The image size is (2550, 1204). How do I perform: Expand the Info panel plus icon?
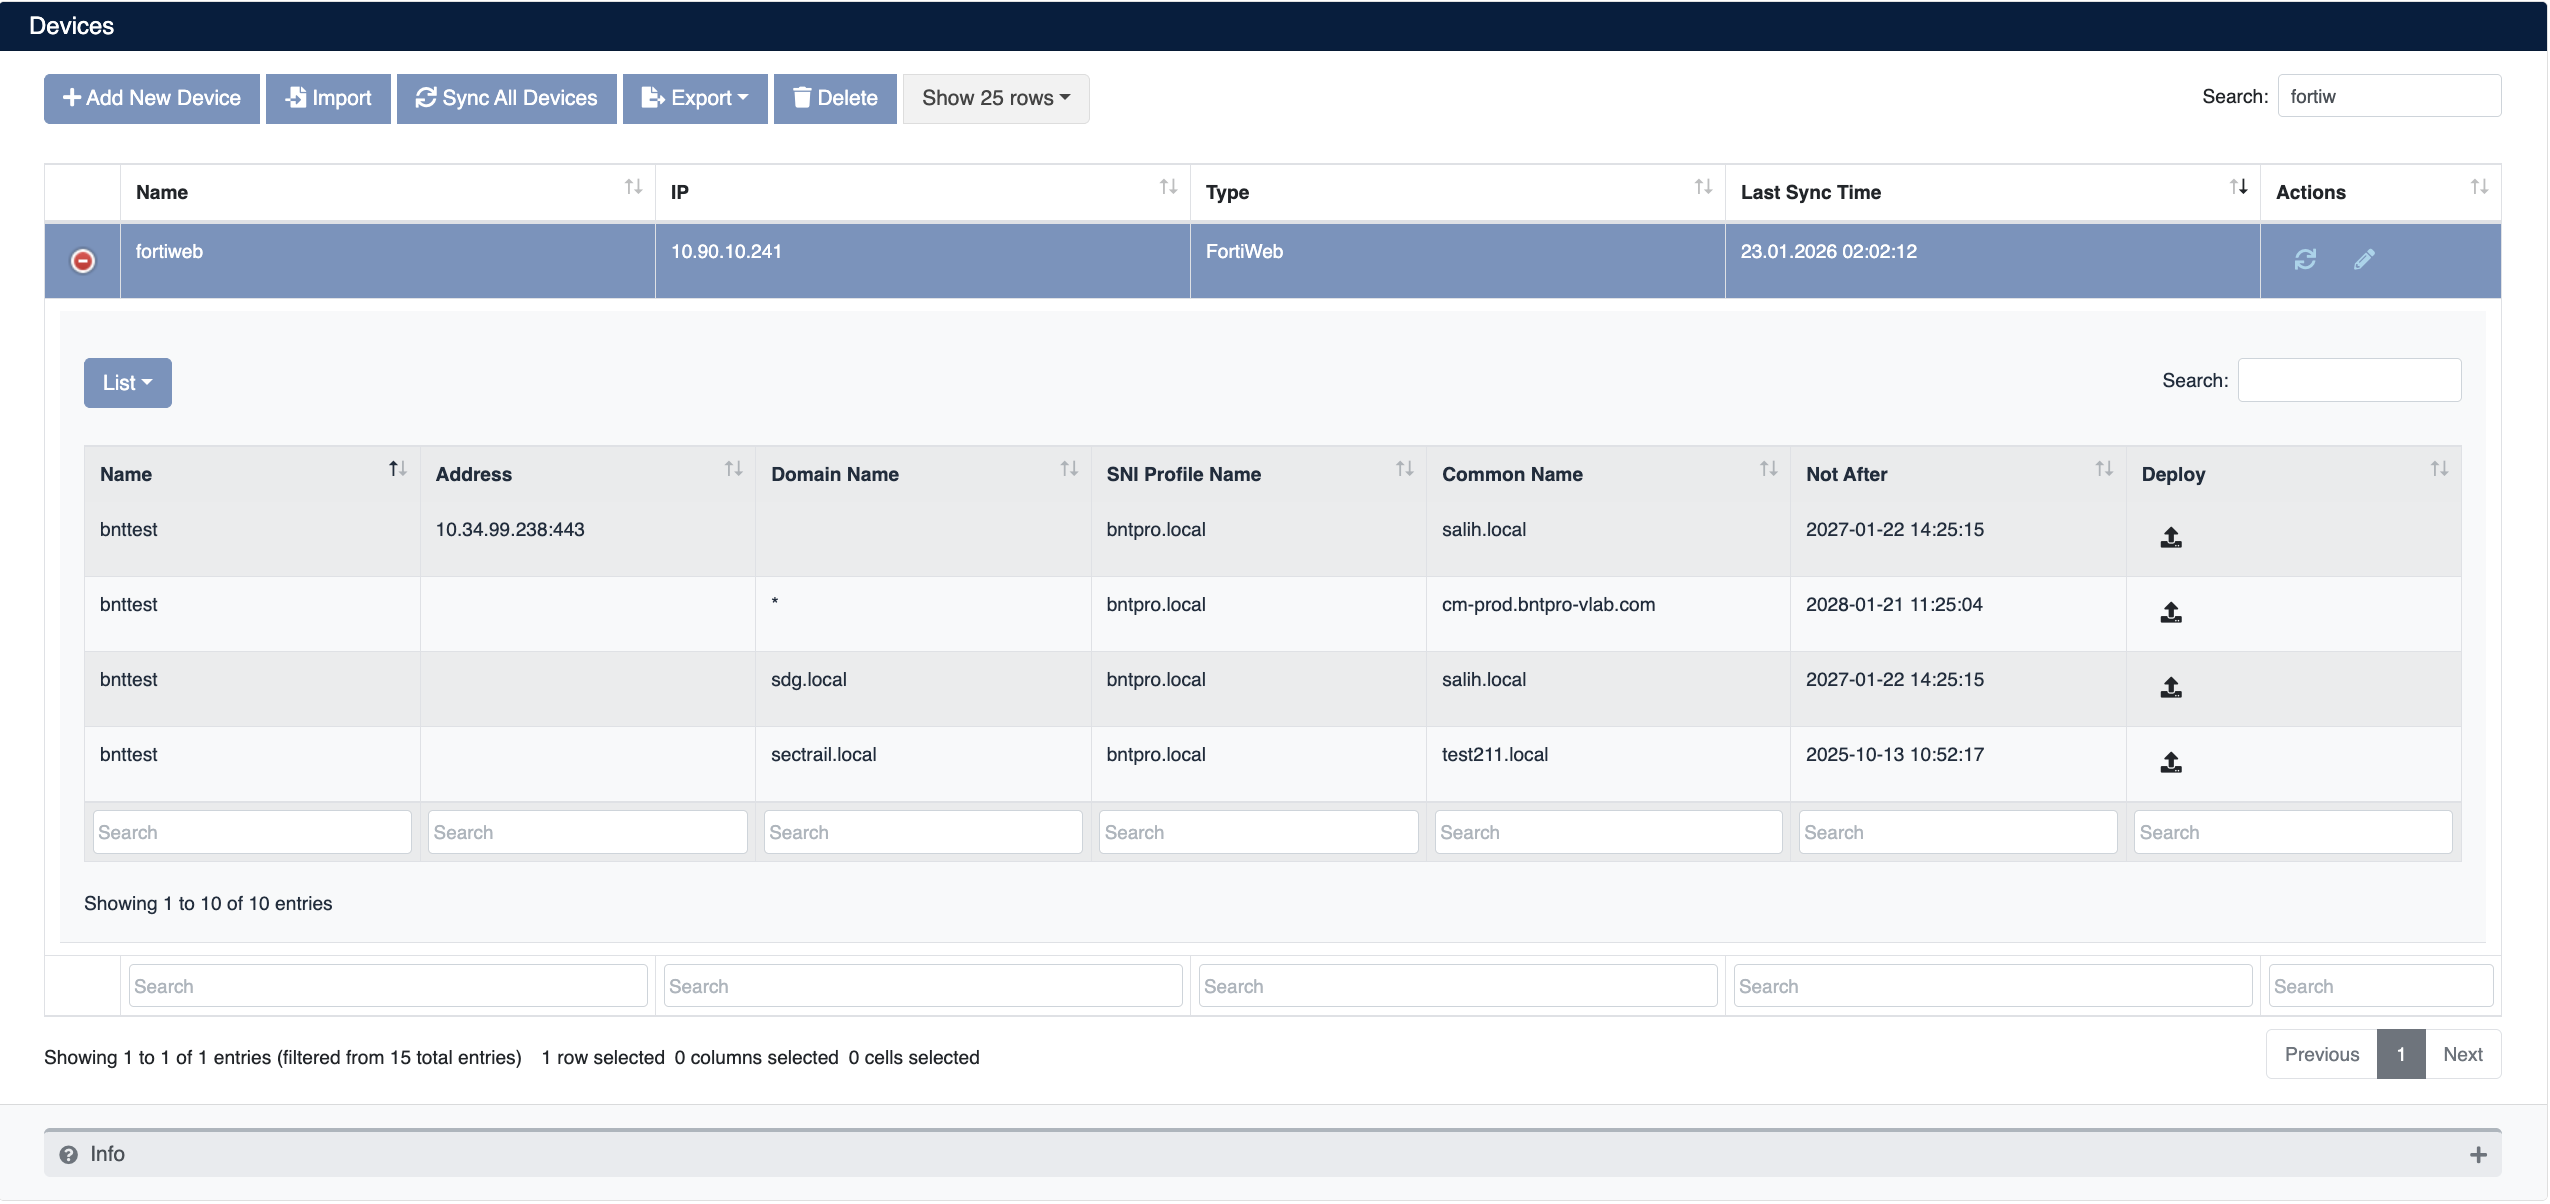(x=2478, y=1156)
